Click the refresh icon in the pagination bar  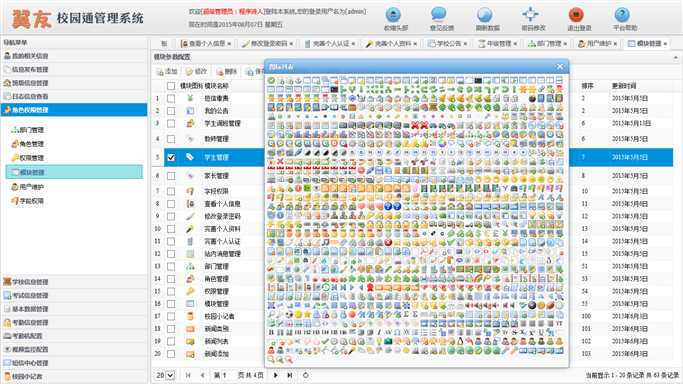305,375
